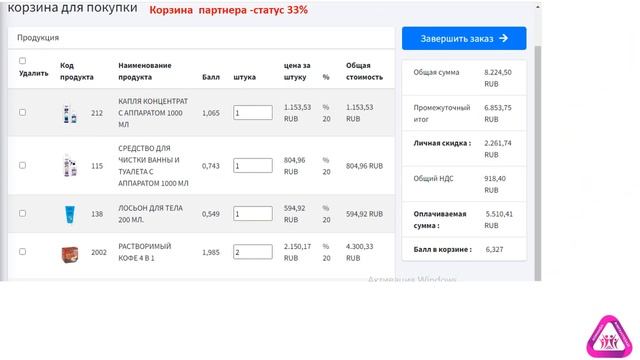The image size is (640, 360).
Task: Click the Общая стоимость column header
Action: pos(364,71)
